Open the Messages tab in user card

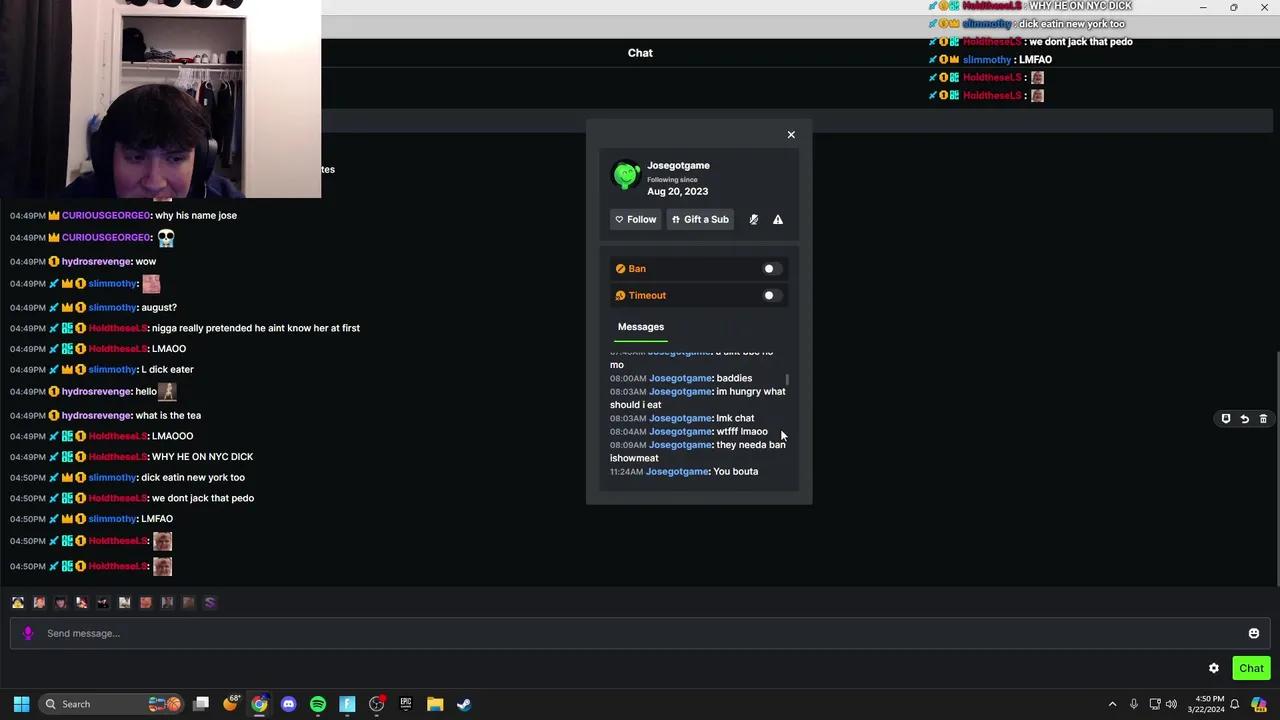(x=641, y=327)
